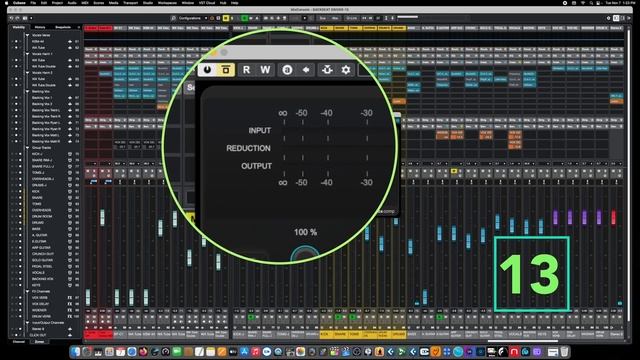
Task: Toggle visibility dot for Backing Vox 1
Action: click(16, 98)
